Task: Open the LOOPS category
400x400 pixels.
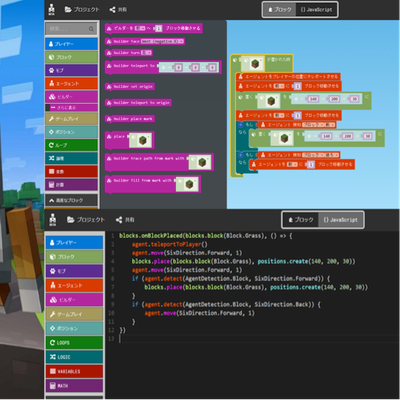Action: point(74,343)
